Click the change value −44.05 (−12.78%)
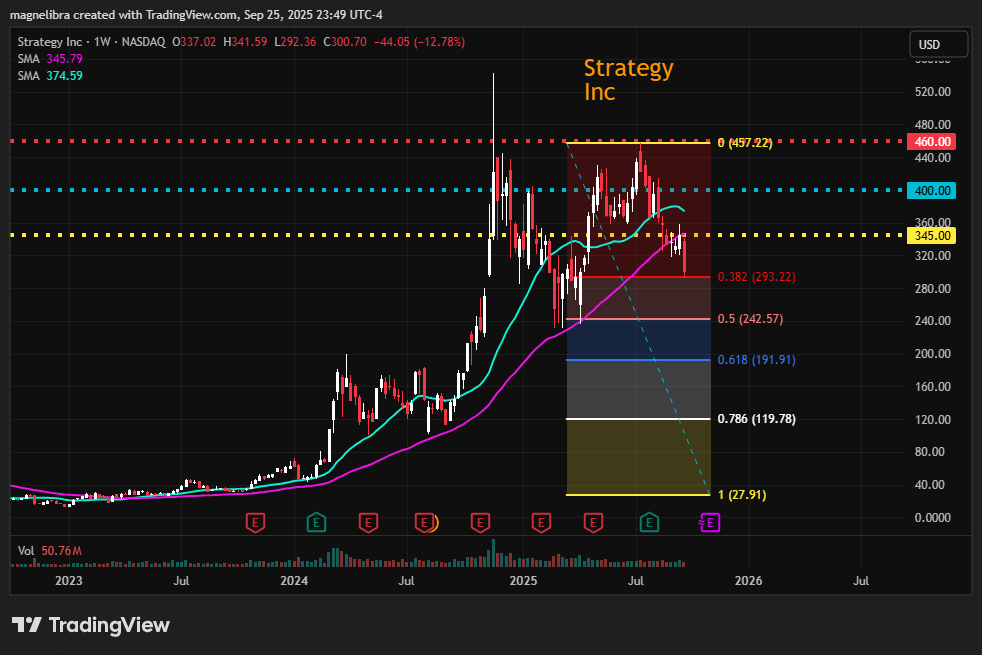The image size is (982, 655). 419,42
